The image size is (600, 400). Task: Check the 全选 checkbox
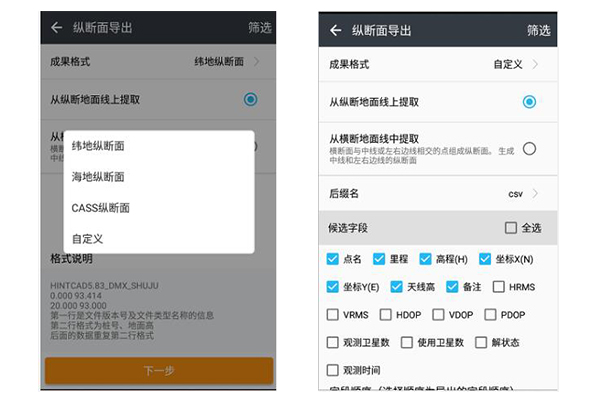click(511, 228)
